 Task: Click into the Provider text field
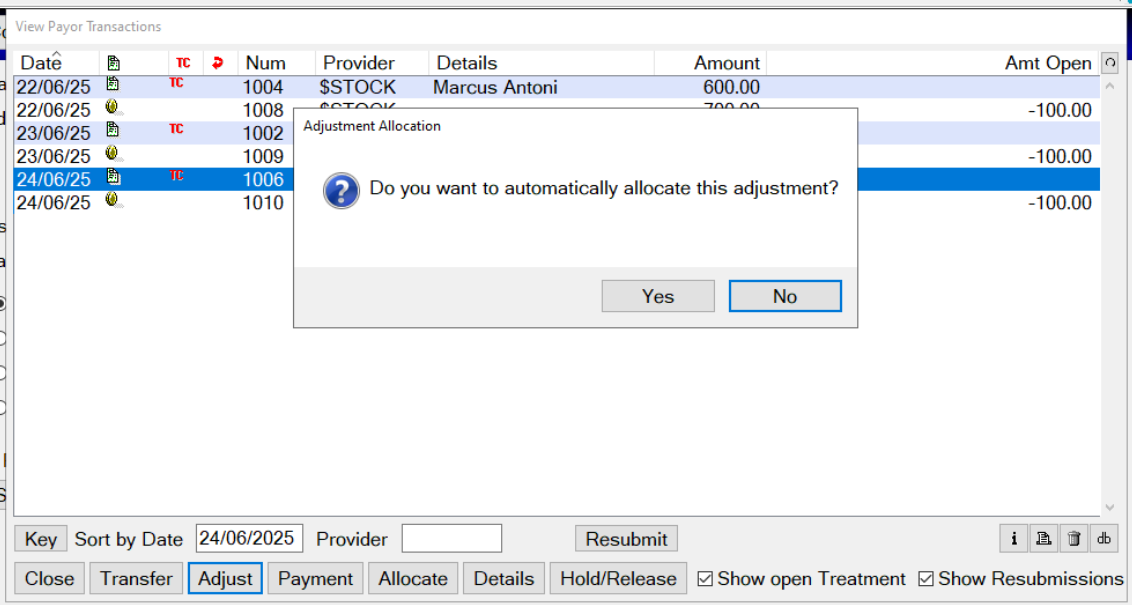pyautogui.click(x=452, y=539)
